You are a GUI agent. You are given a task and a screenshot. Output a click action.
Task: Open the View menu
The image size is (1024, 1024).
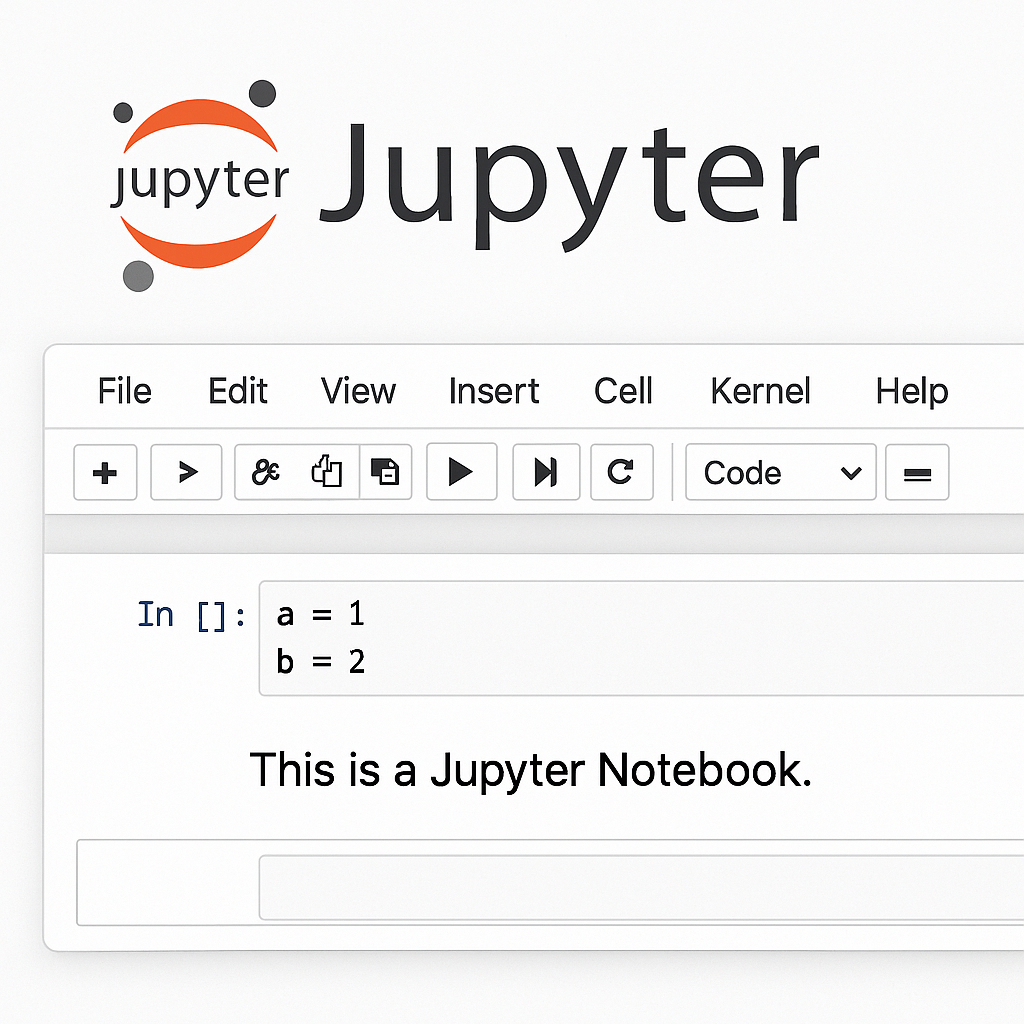coord(358,391)
